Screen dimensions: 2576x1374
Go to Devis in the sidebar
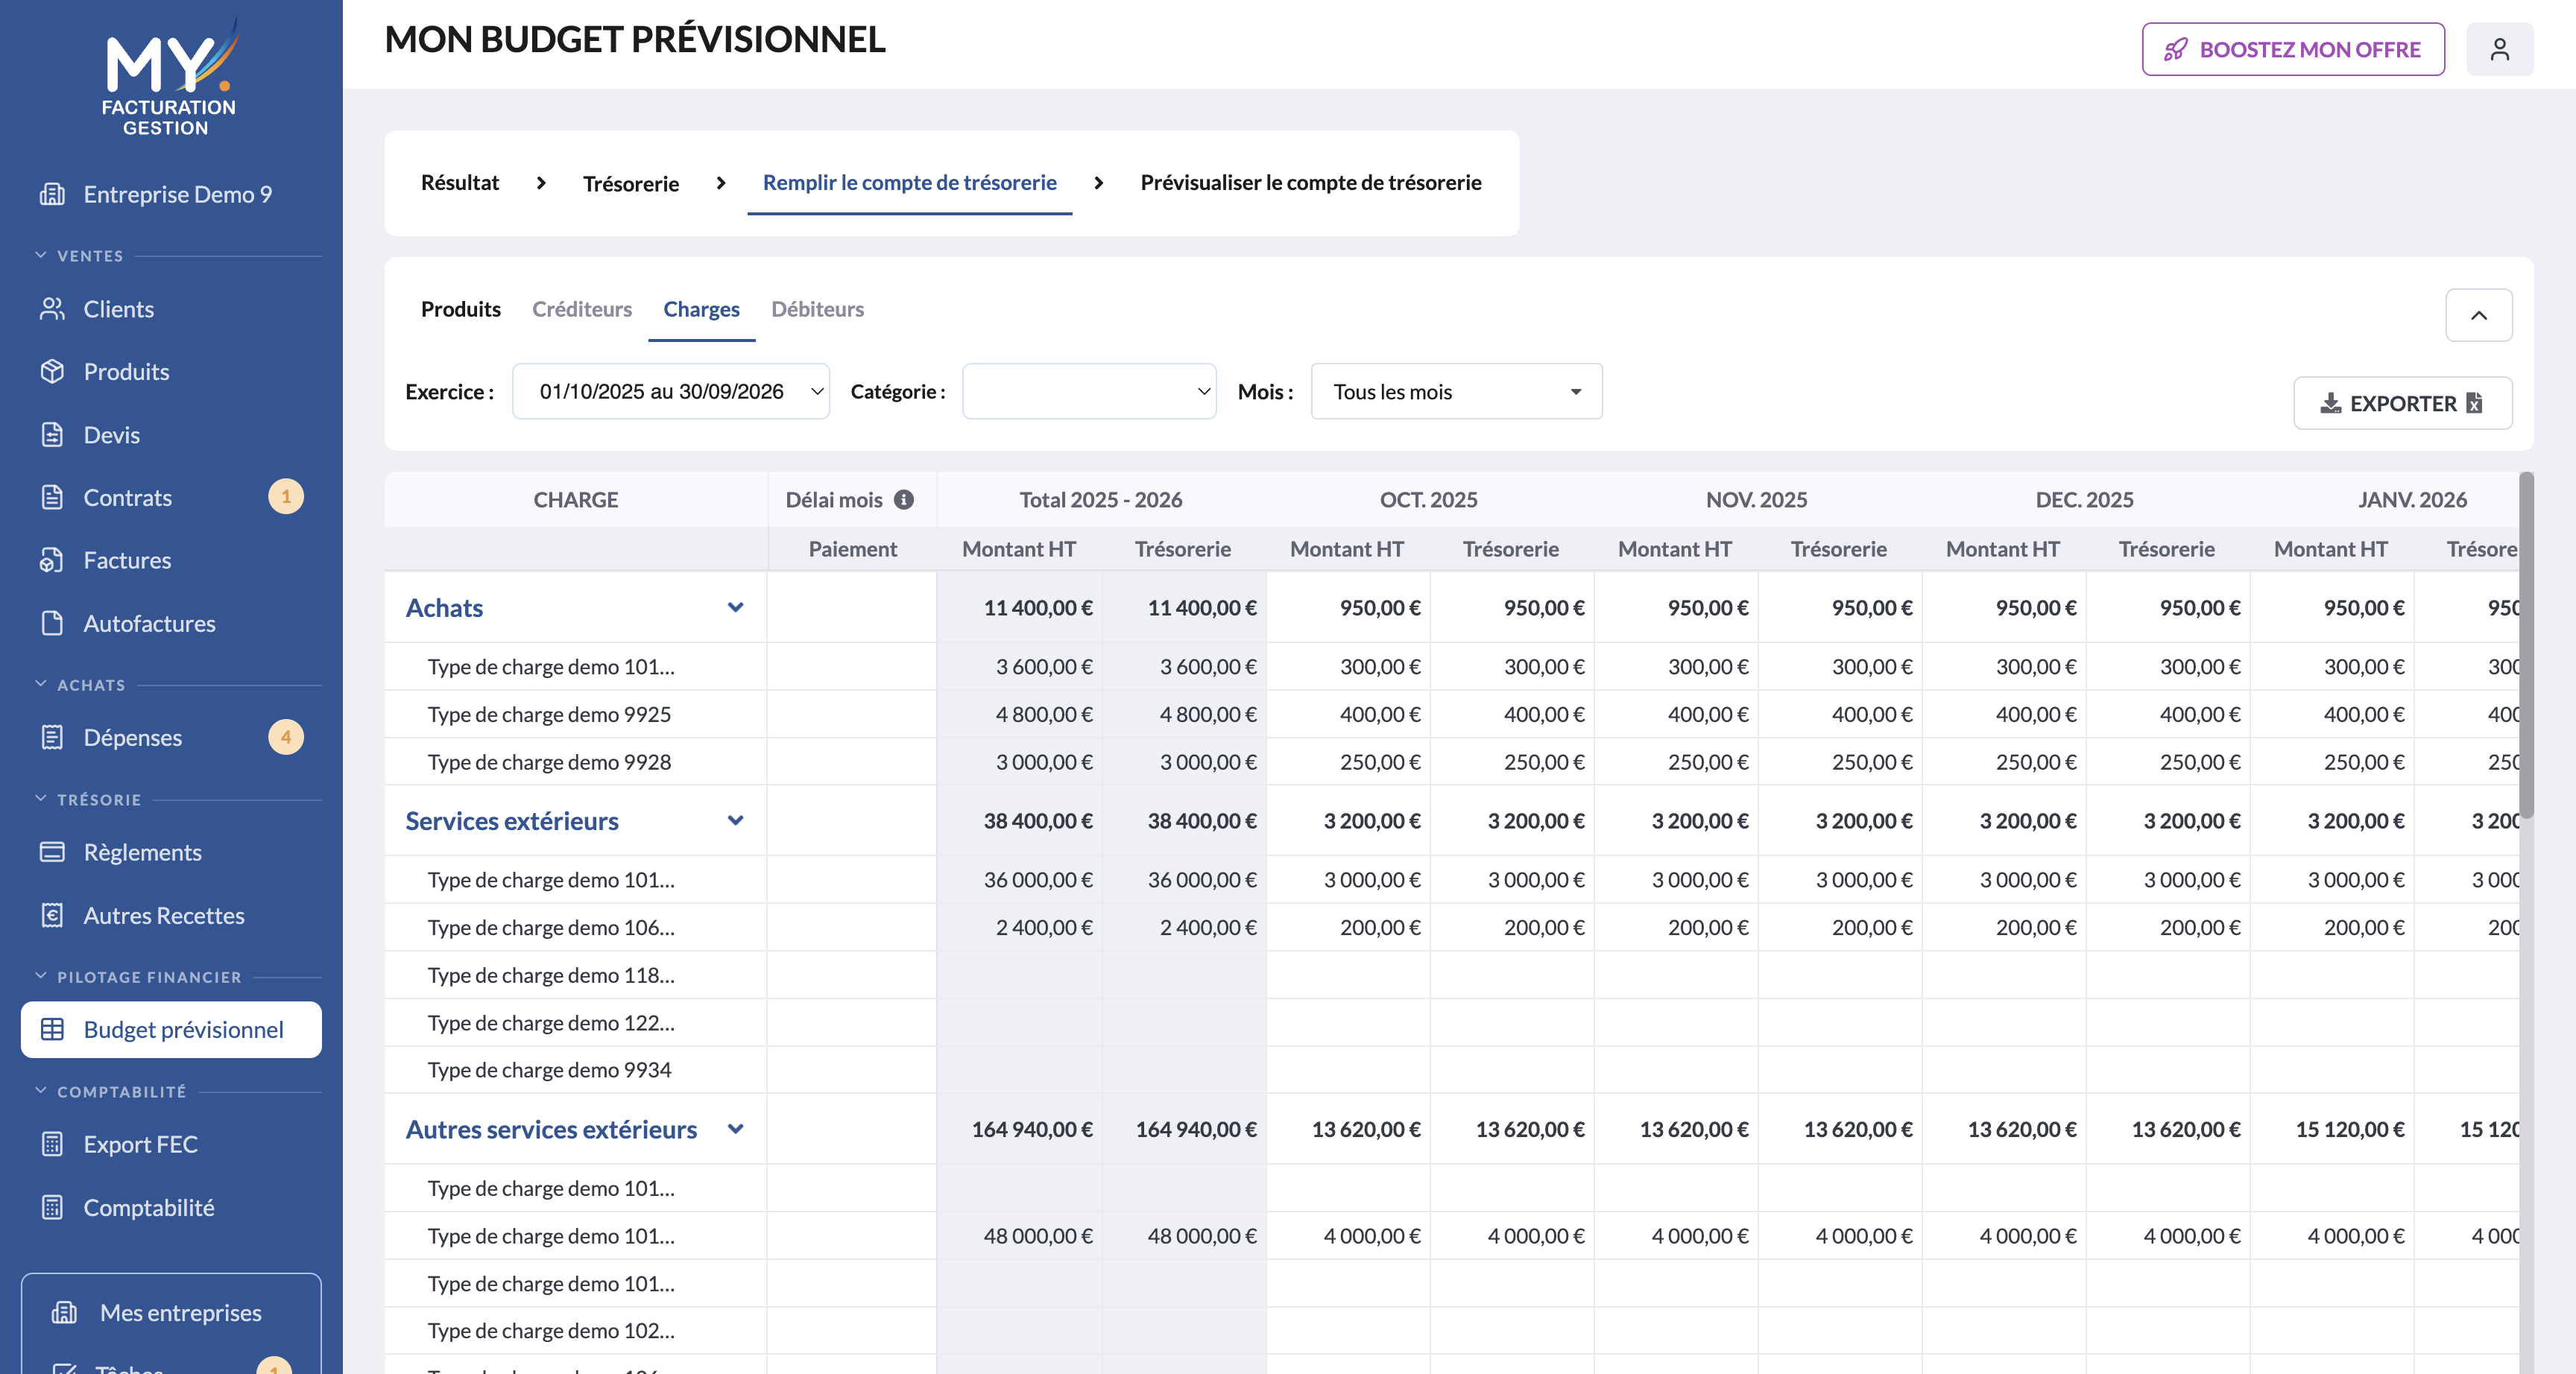point(111,435)
